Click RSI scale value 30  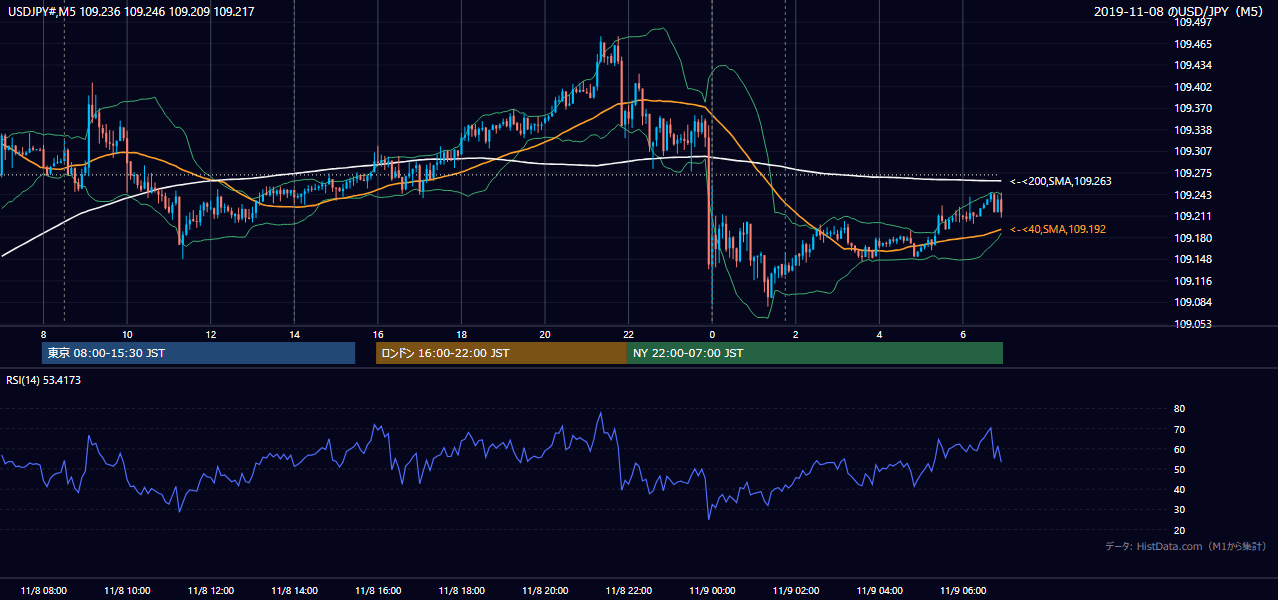[1179, 510]
